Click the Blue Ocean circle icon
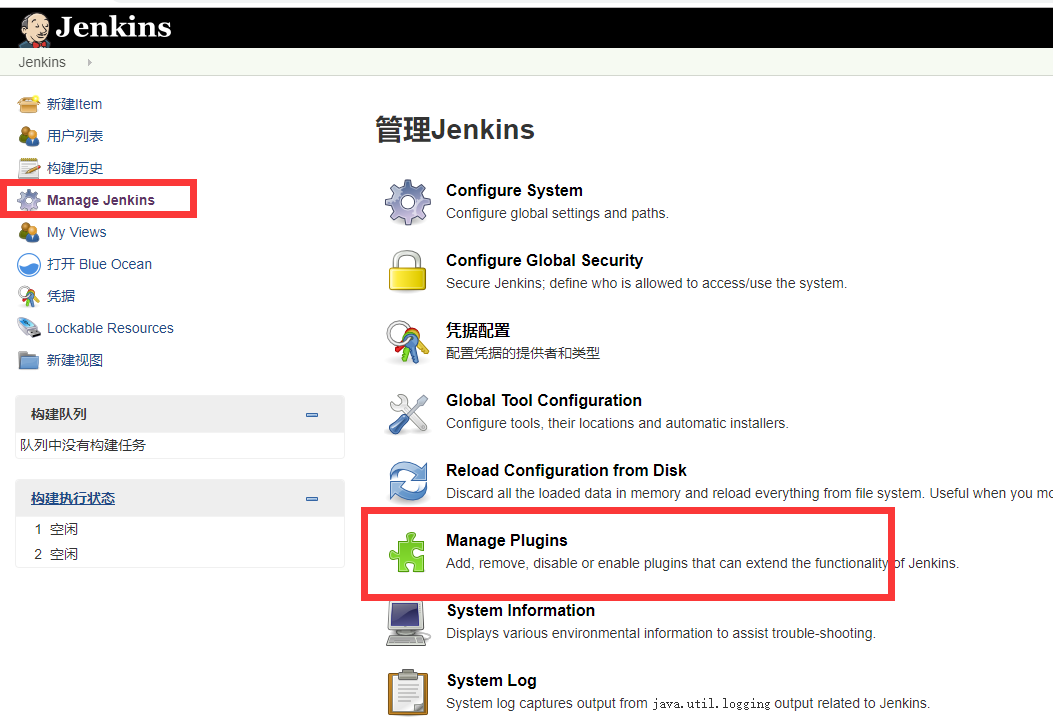This screenshot has height=718, width=1053. 29,265
